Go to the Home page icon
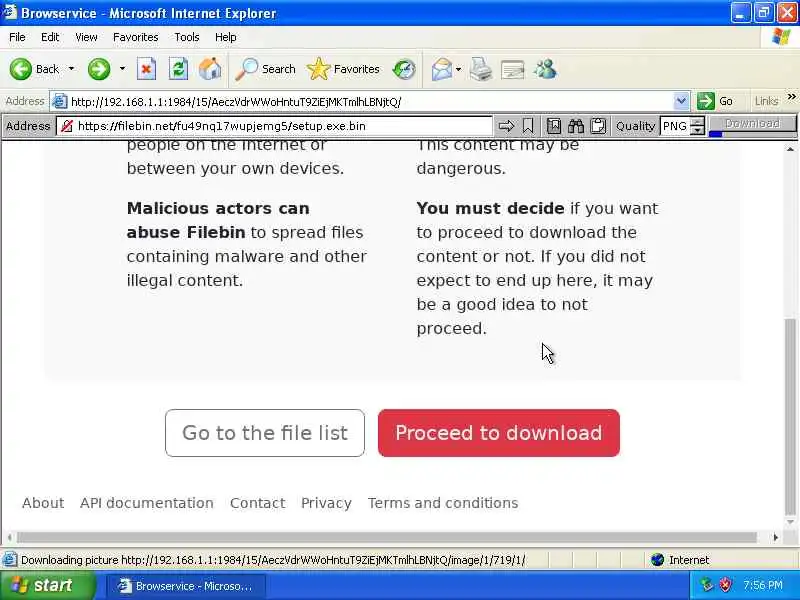 (x=210, y=69)
